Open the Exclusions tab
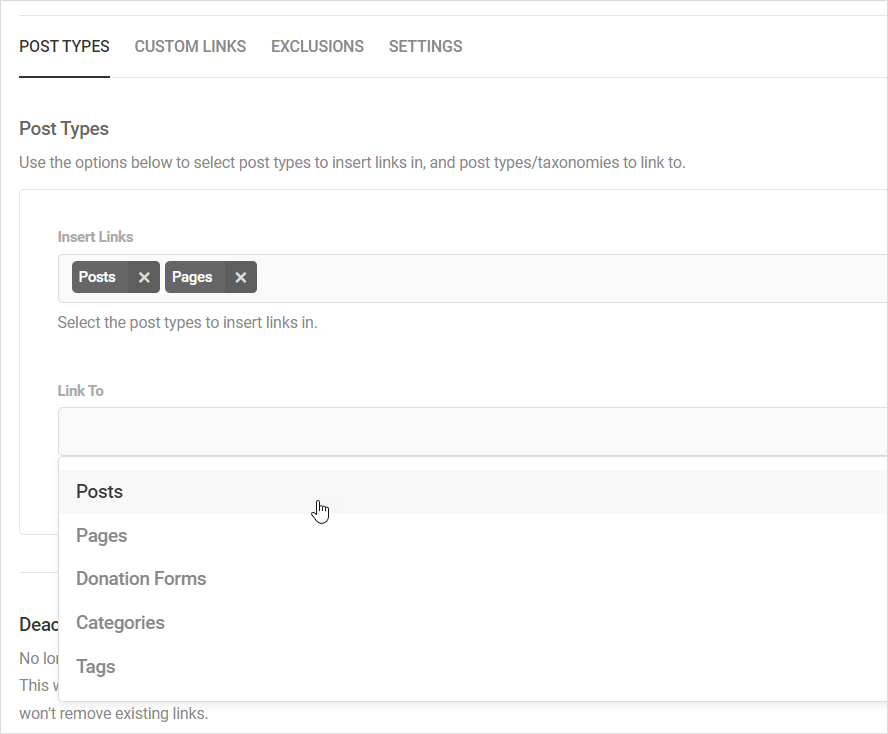The width and height of the screenshot is (888, 734). tap(317, 46)
